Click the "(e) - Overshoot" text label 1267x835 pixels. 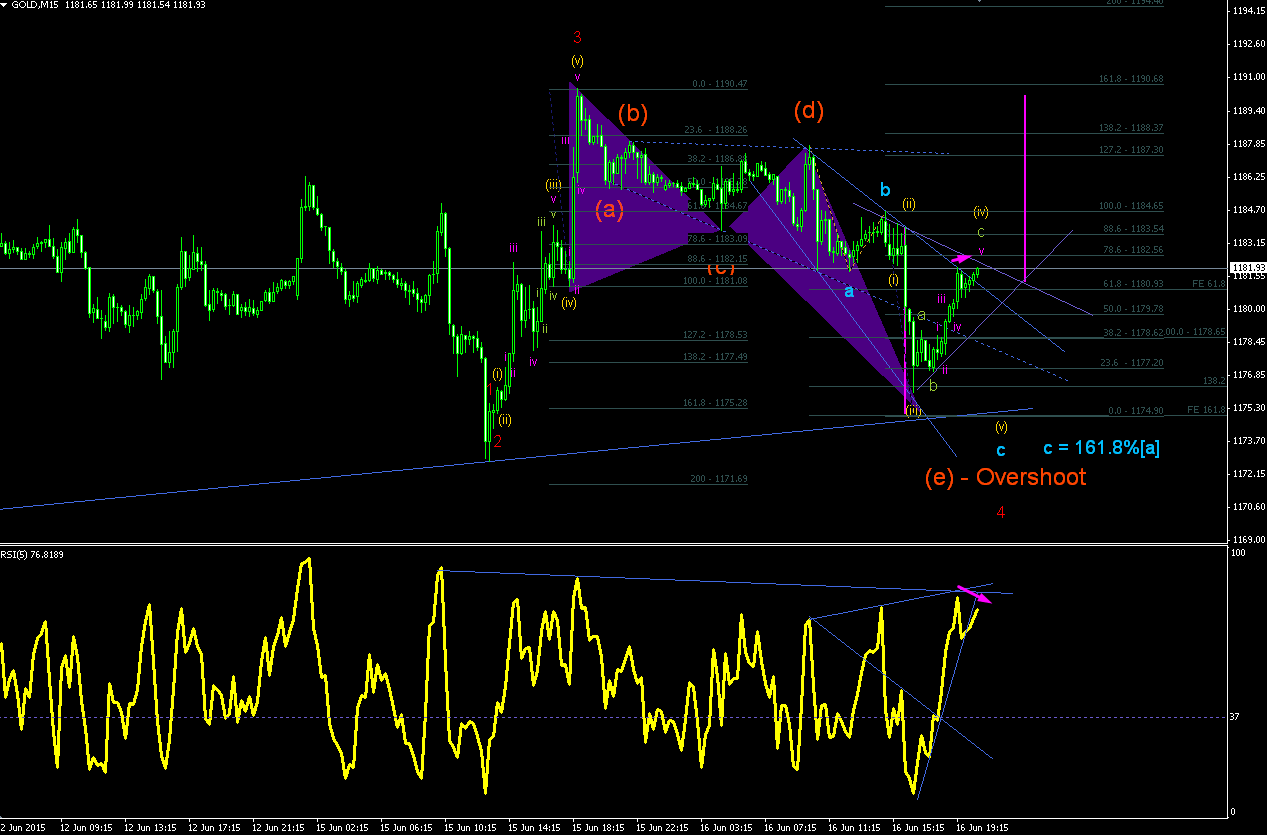tap(1005, 477)
